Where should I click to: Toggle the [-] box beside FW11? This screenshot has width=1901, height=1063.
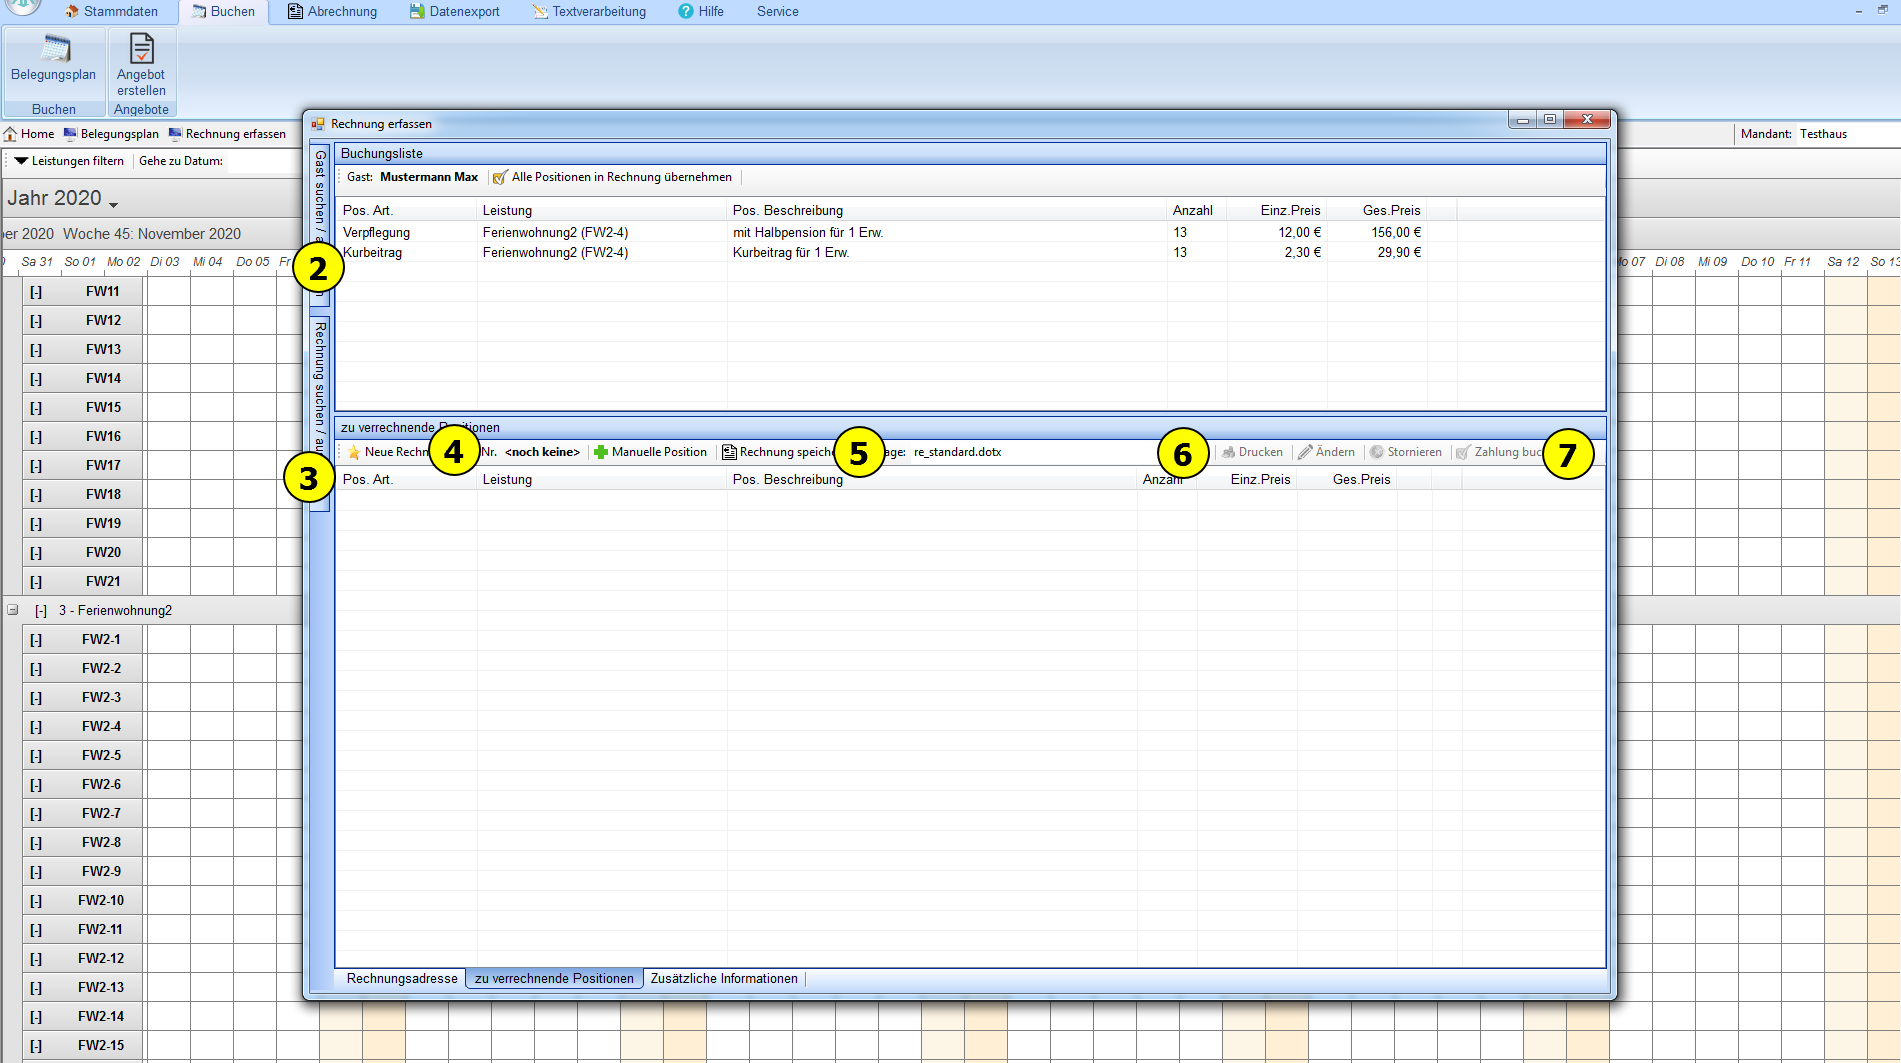click(36, 292)
